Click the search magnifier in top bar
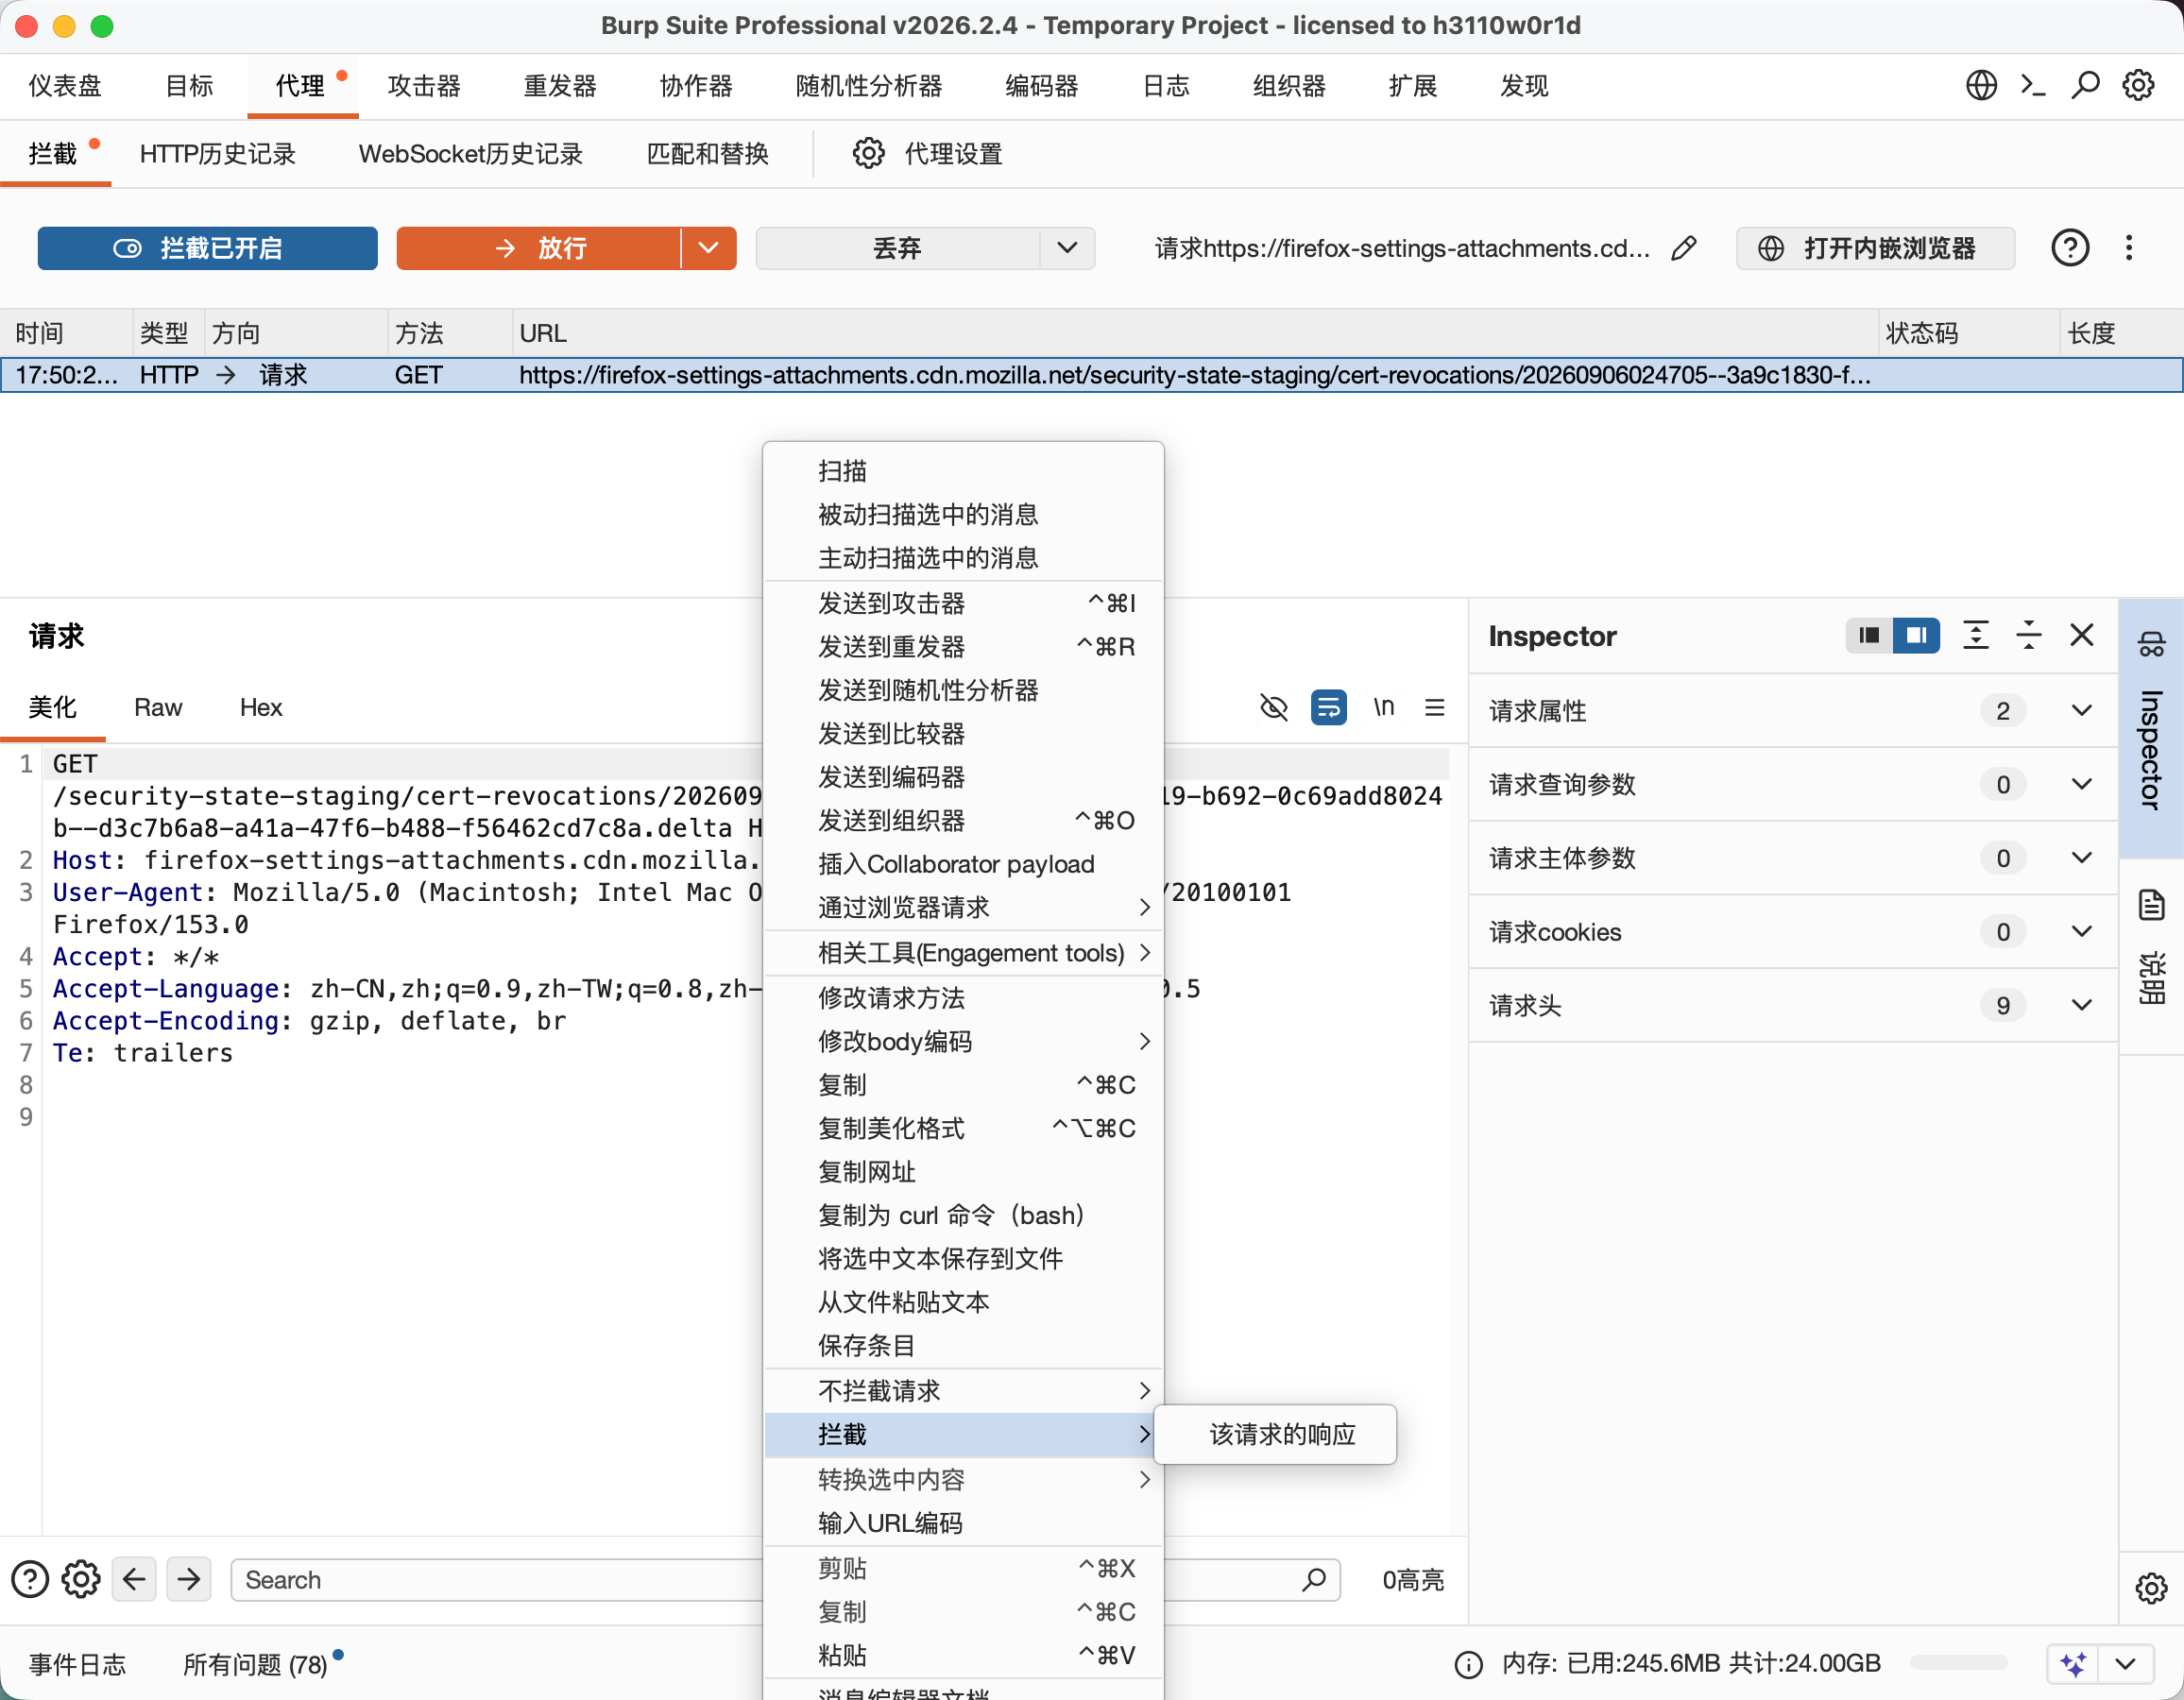This screenshot has width=2184, height=1700. 2086,85
